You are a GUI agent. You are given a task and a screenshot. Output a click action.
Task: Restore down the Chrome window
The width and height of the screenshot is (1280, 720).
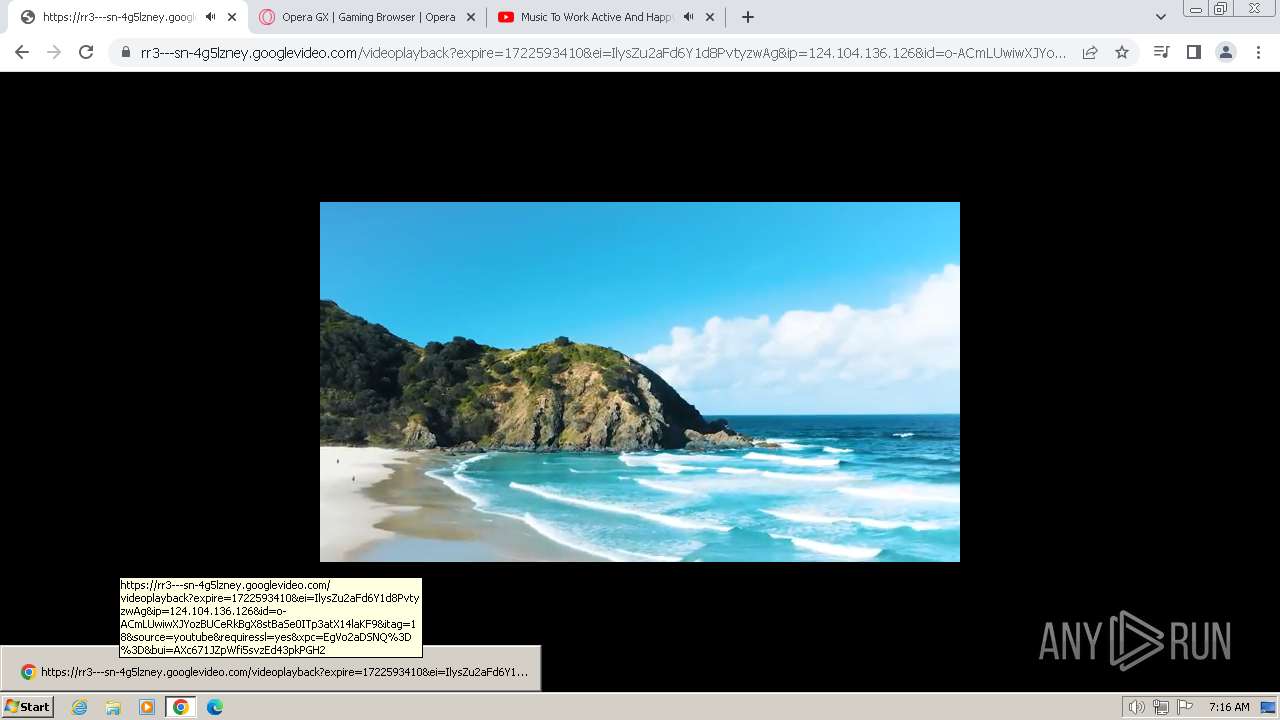pyautogui.click(x=1221, y=9)
